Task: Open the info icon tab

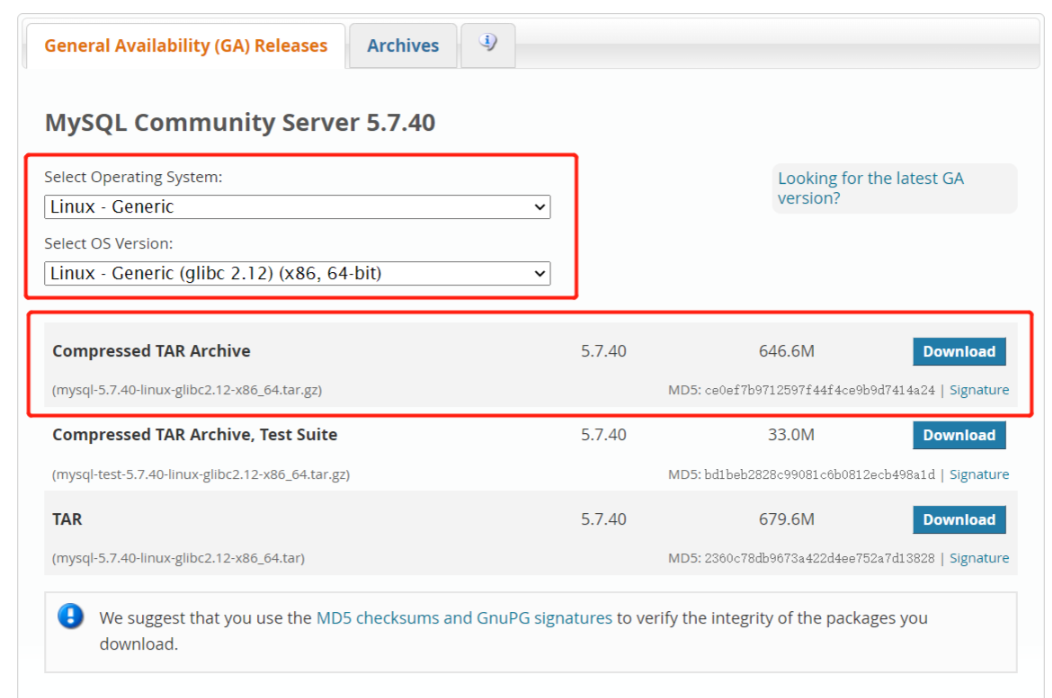Action: tap(488, 44)
